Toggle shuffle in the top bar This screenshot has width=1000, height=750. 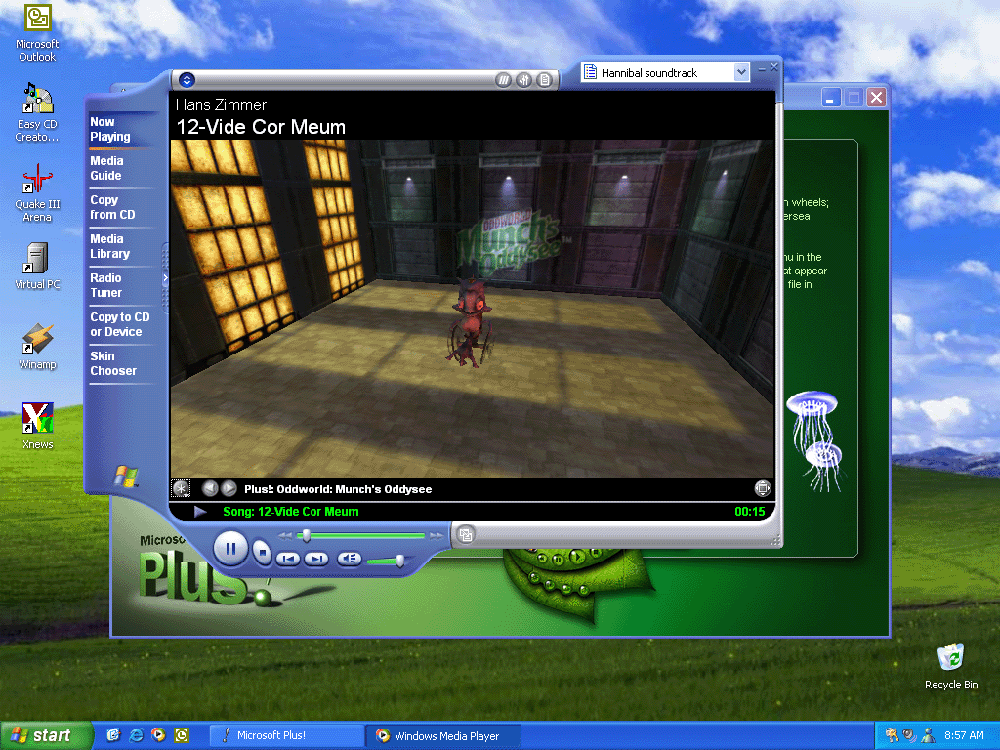503,80
